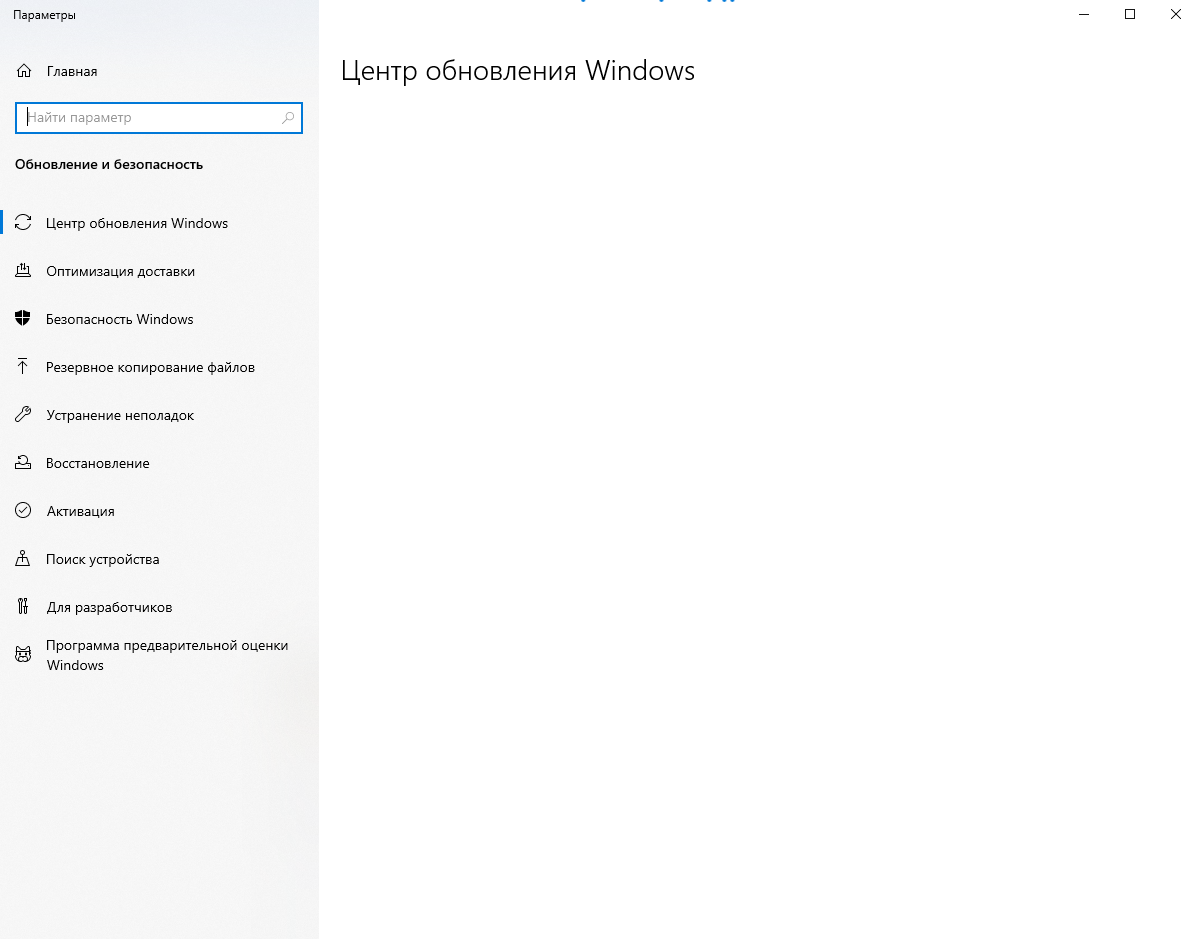Open Программа предварительной оценки Windows
This screenshot has width=1197, height=939.
point(160,655)
